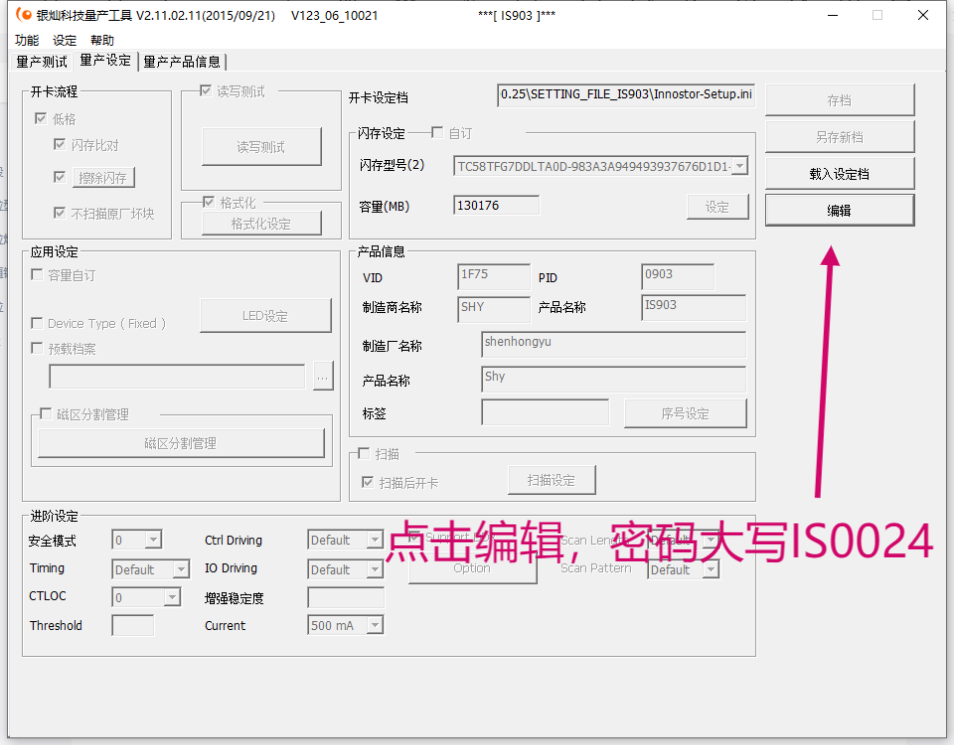
Task: Click the 扫描设定 scan settings button
Action: click(x=551, y=479)
